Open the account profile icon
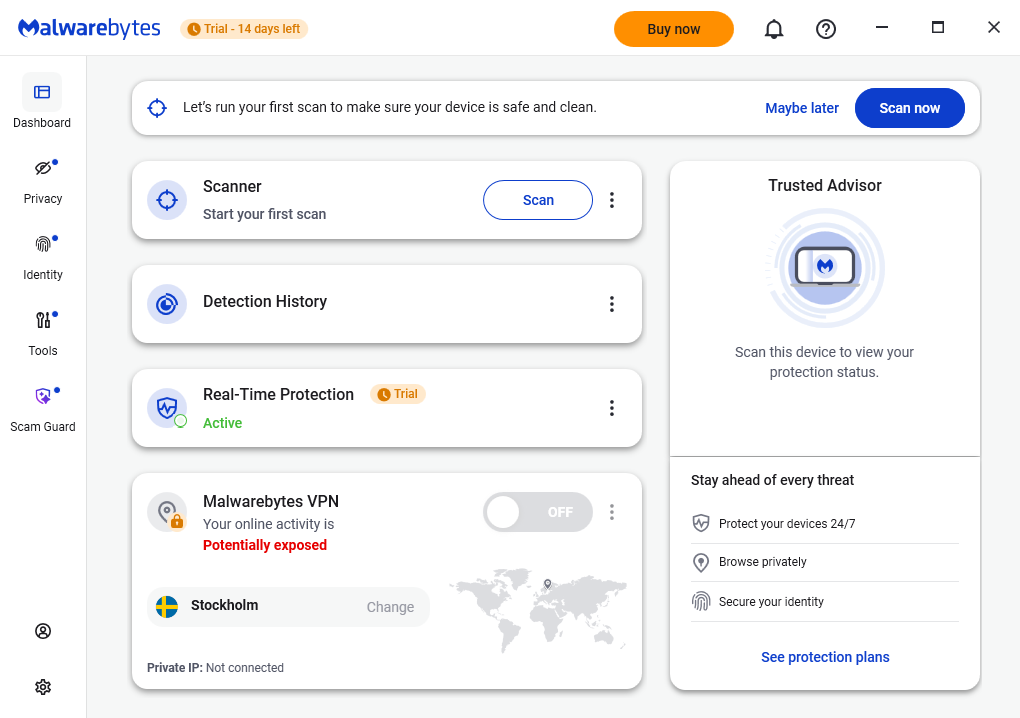 pos(43,631)
